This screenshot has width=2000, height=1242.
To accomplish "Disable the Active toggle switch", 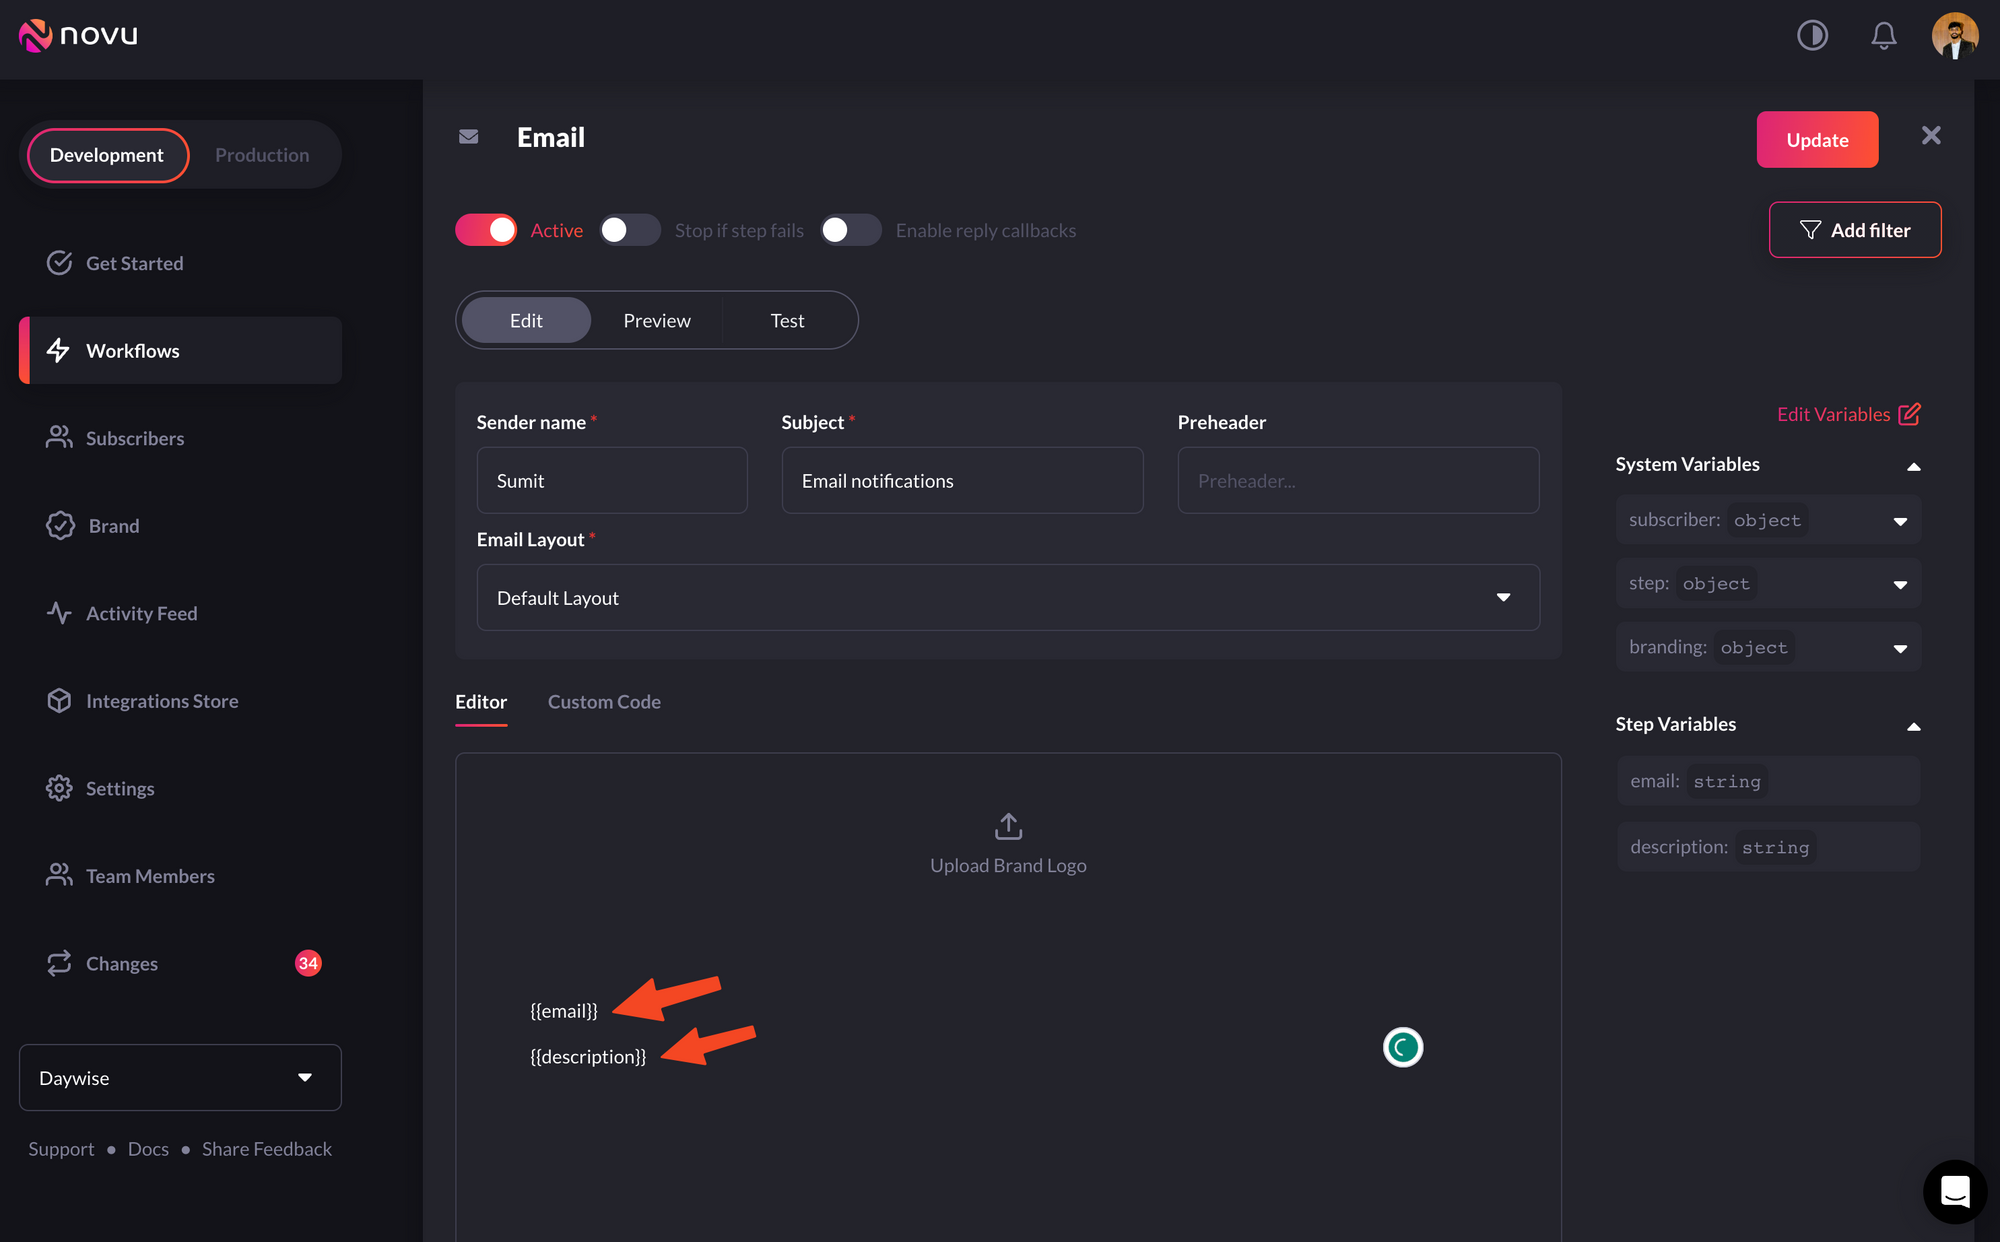I will 486,230.
